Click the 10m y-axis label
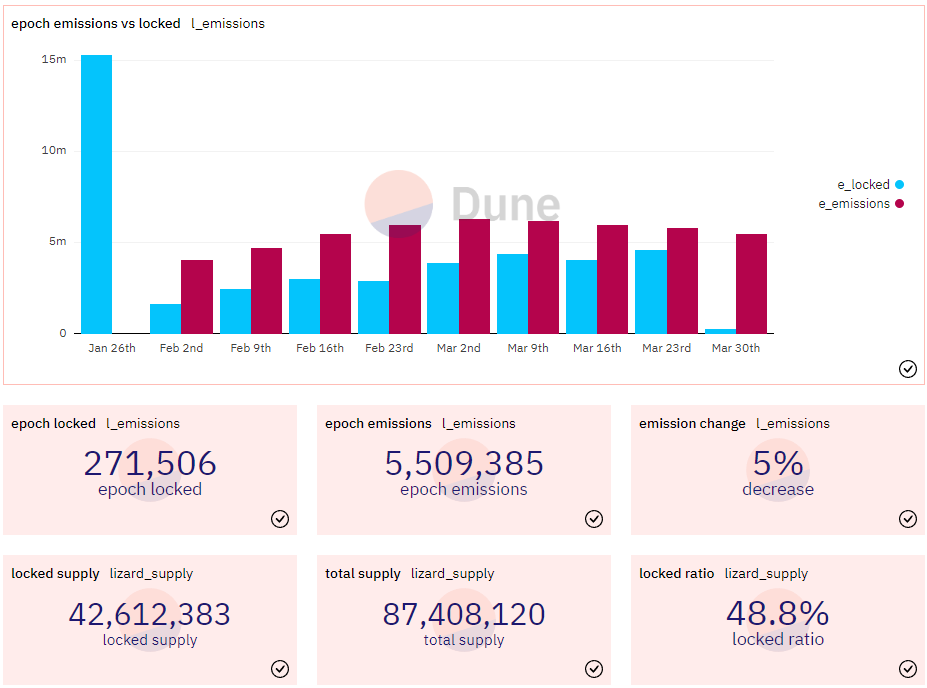This screenshot has width=927, height=688. [54, 150]
